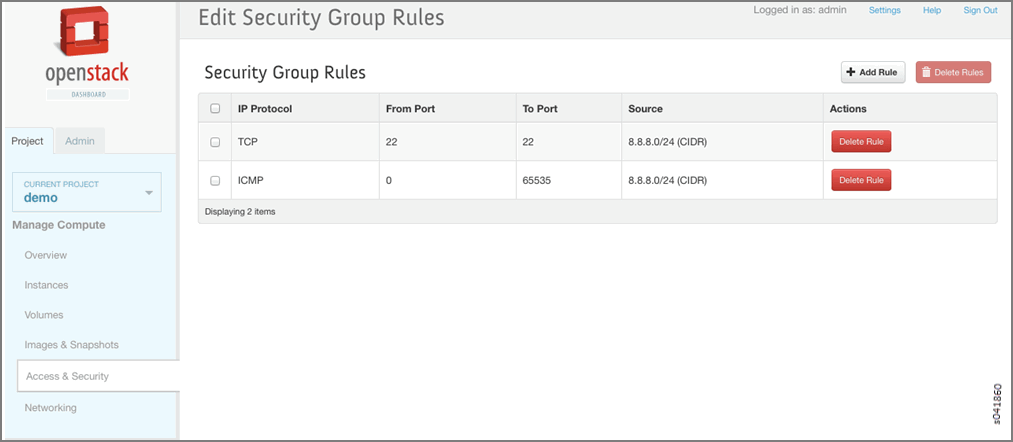
Task: Open Images & Snapshots page
Action: coord(72,345)
